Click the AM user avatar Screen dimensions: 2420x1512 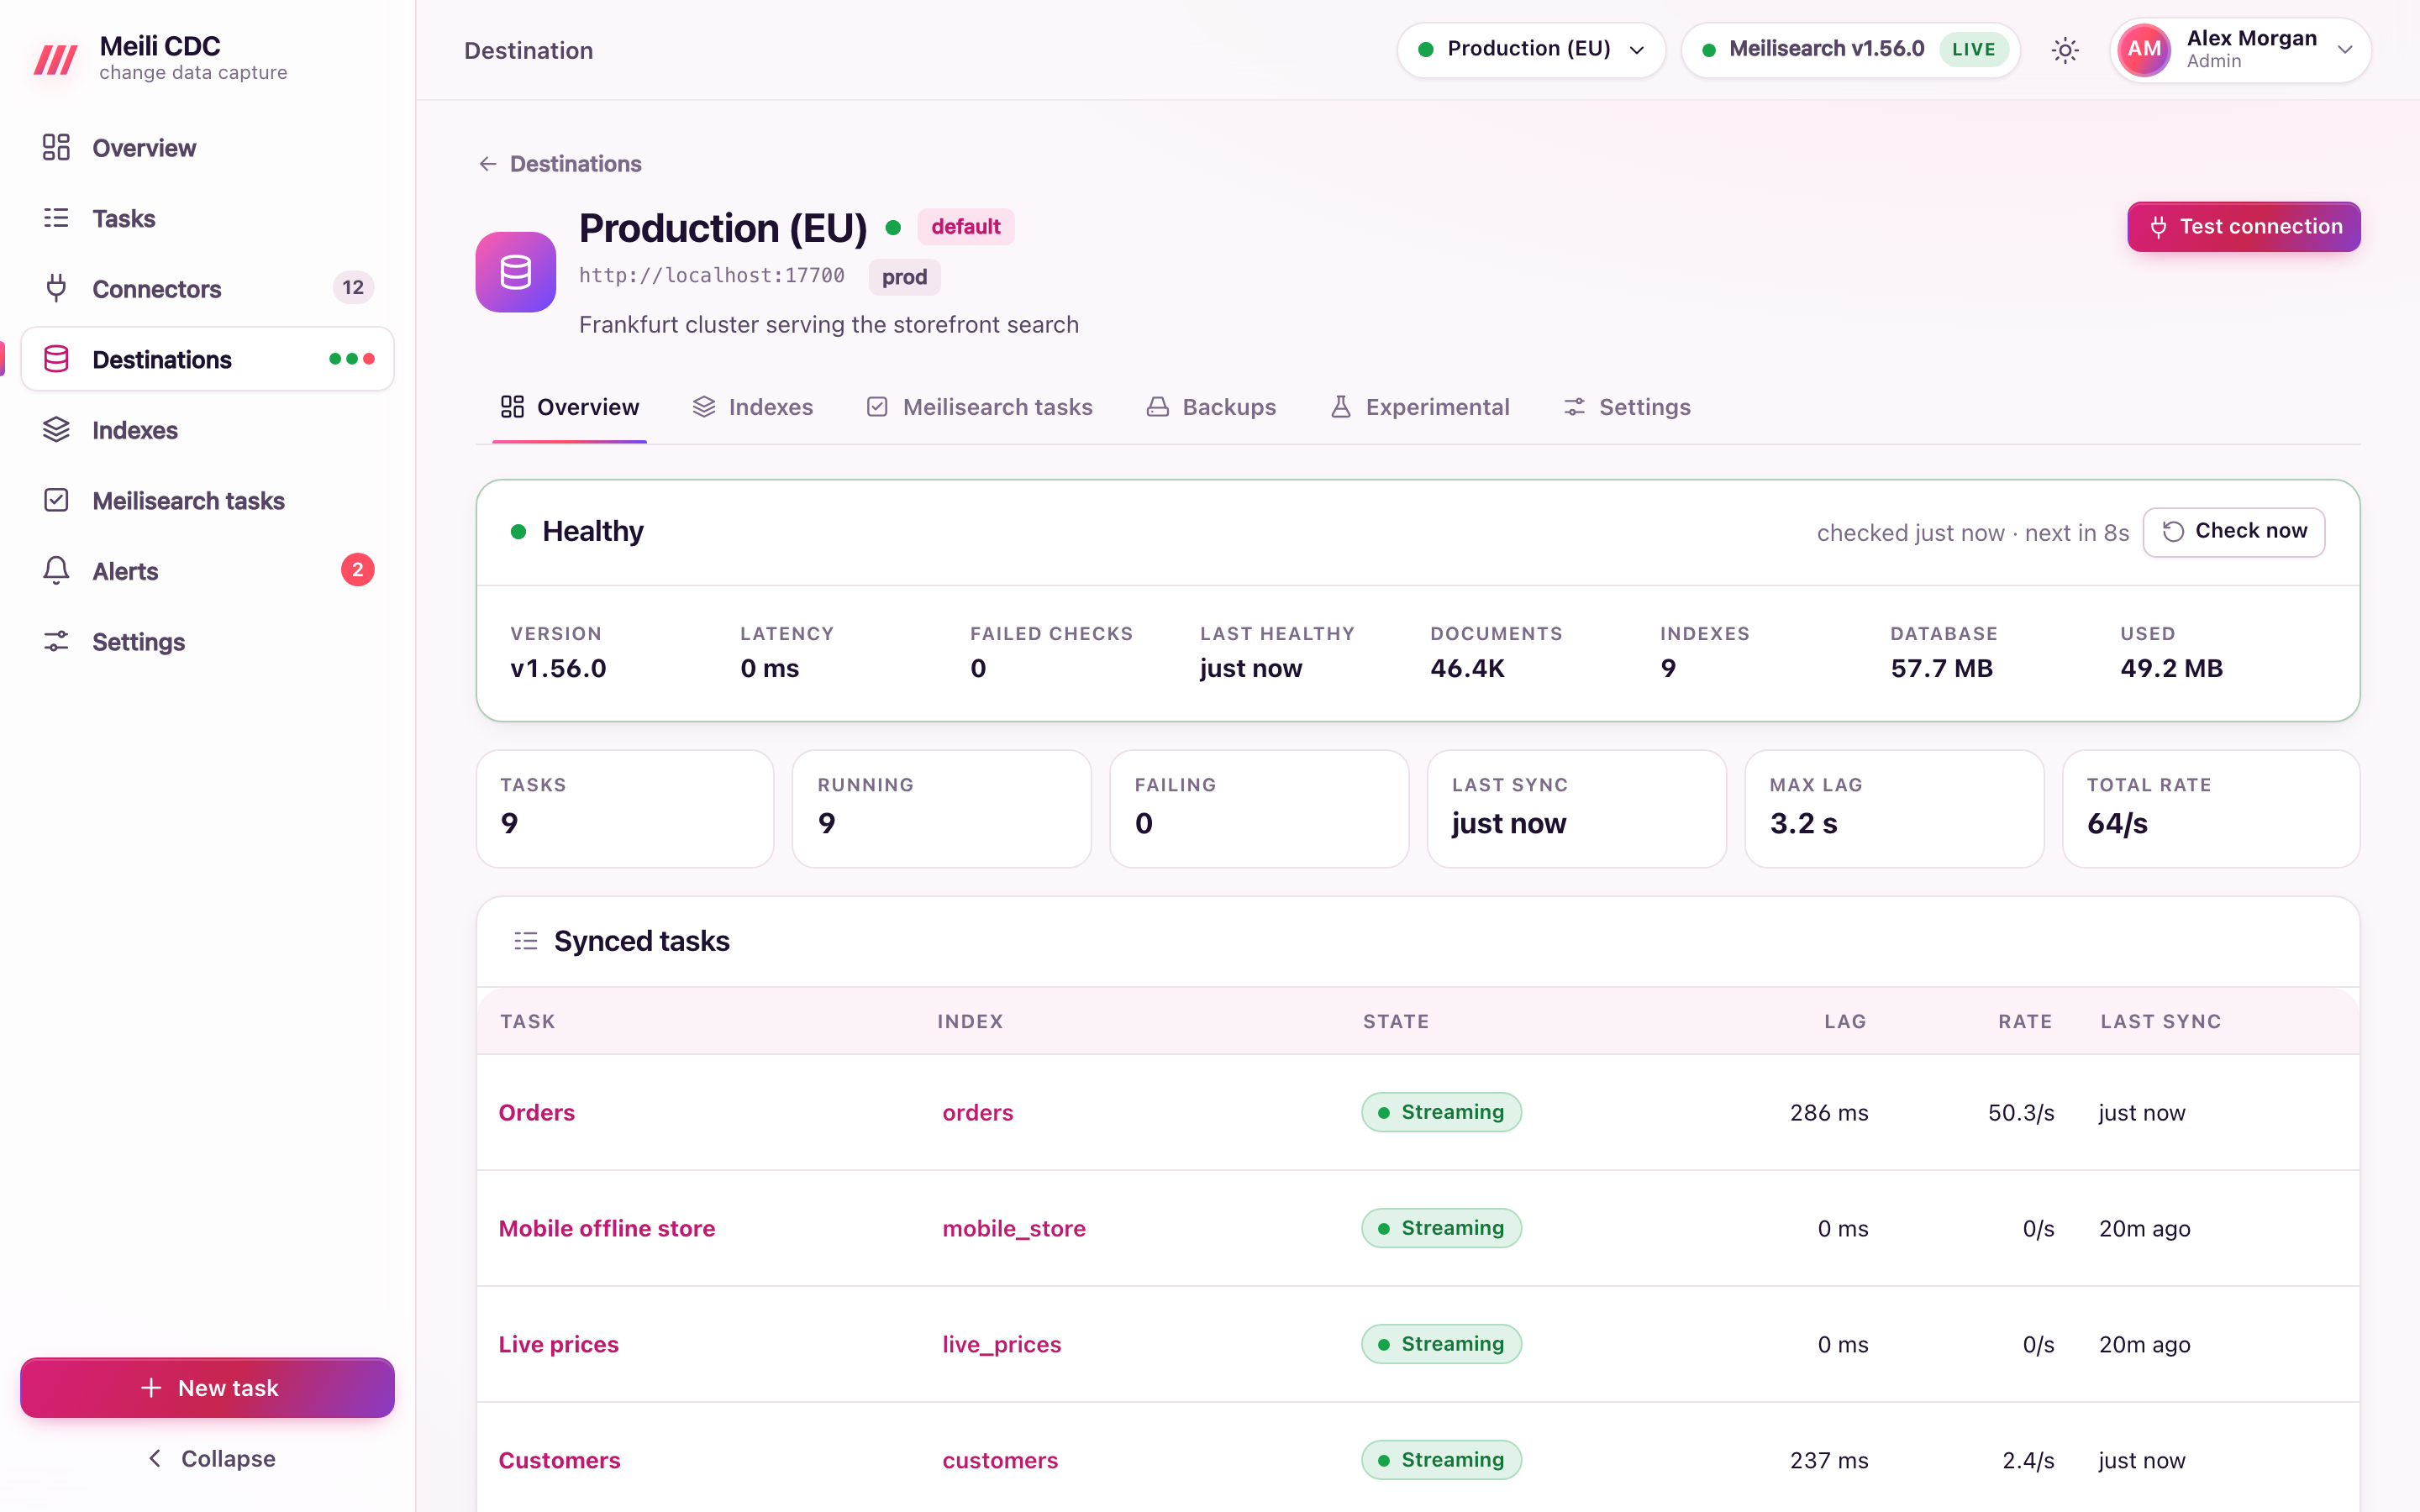pos(2144,50)
